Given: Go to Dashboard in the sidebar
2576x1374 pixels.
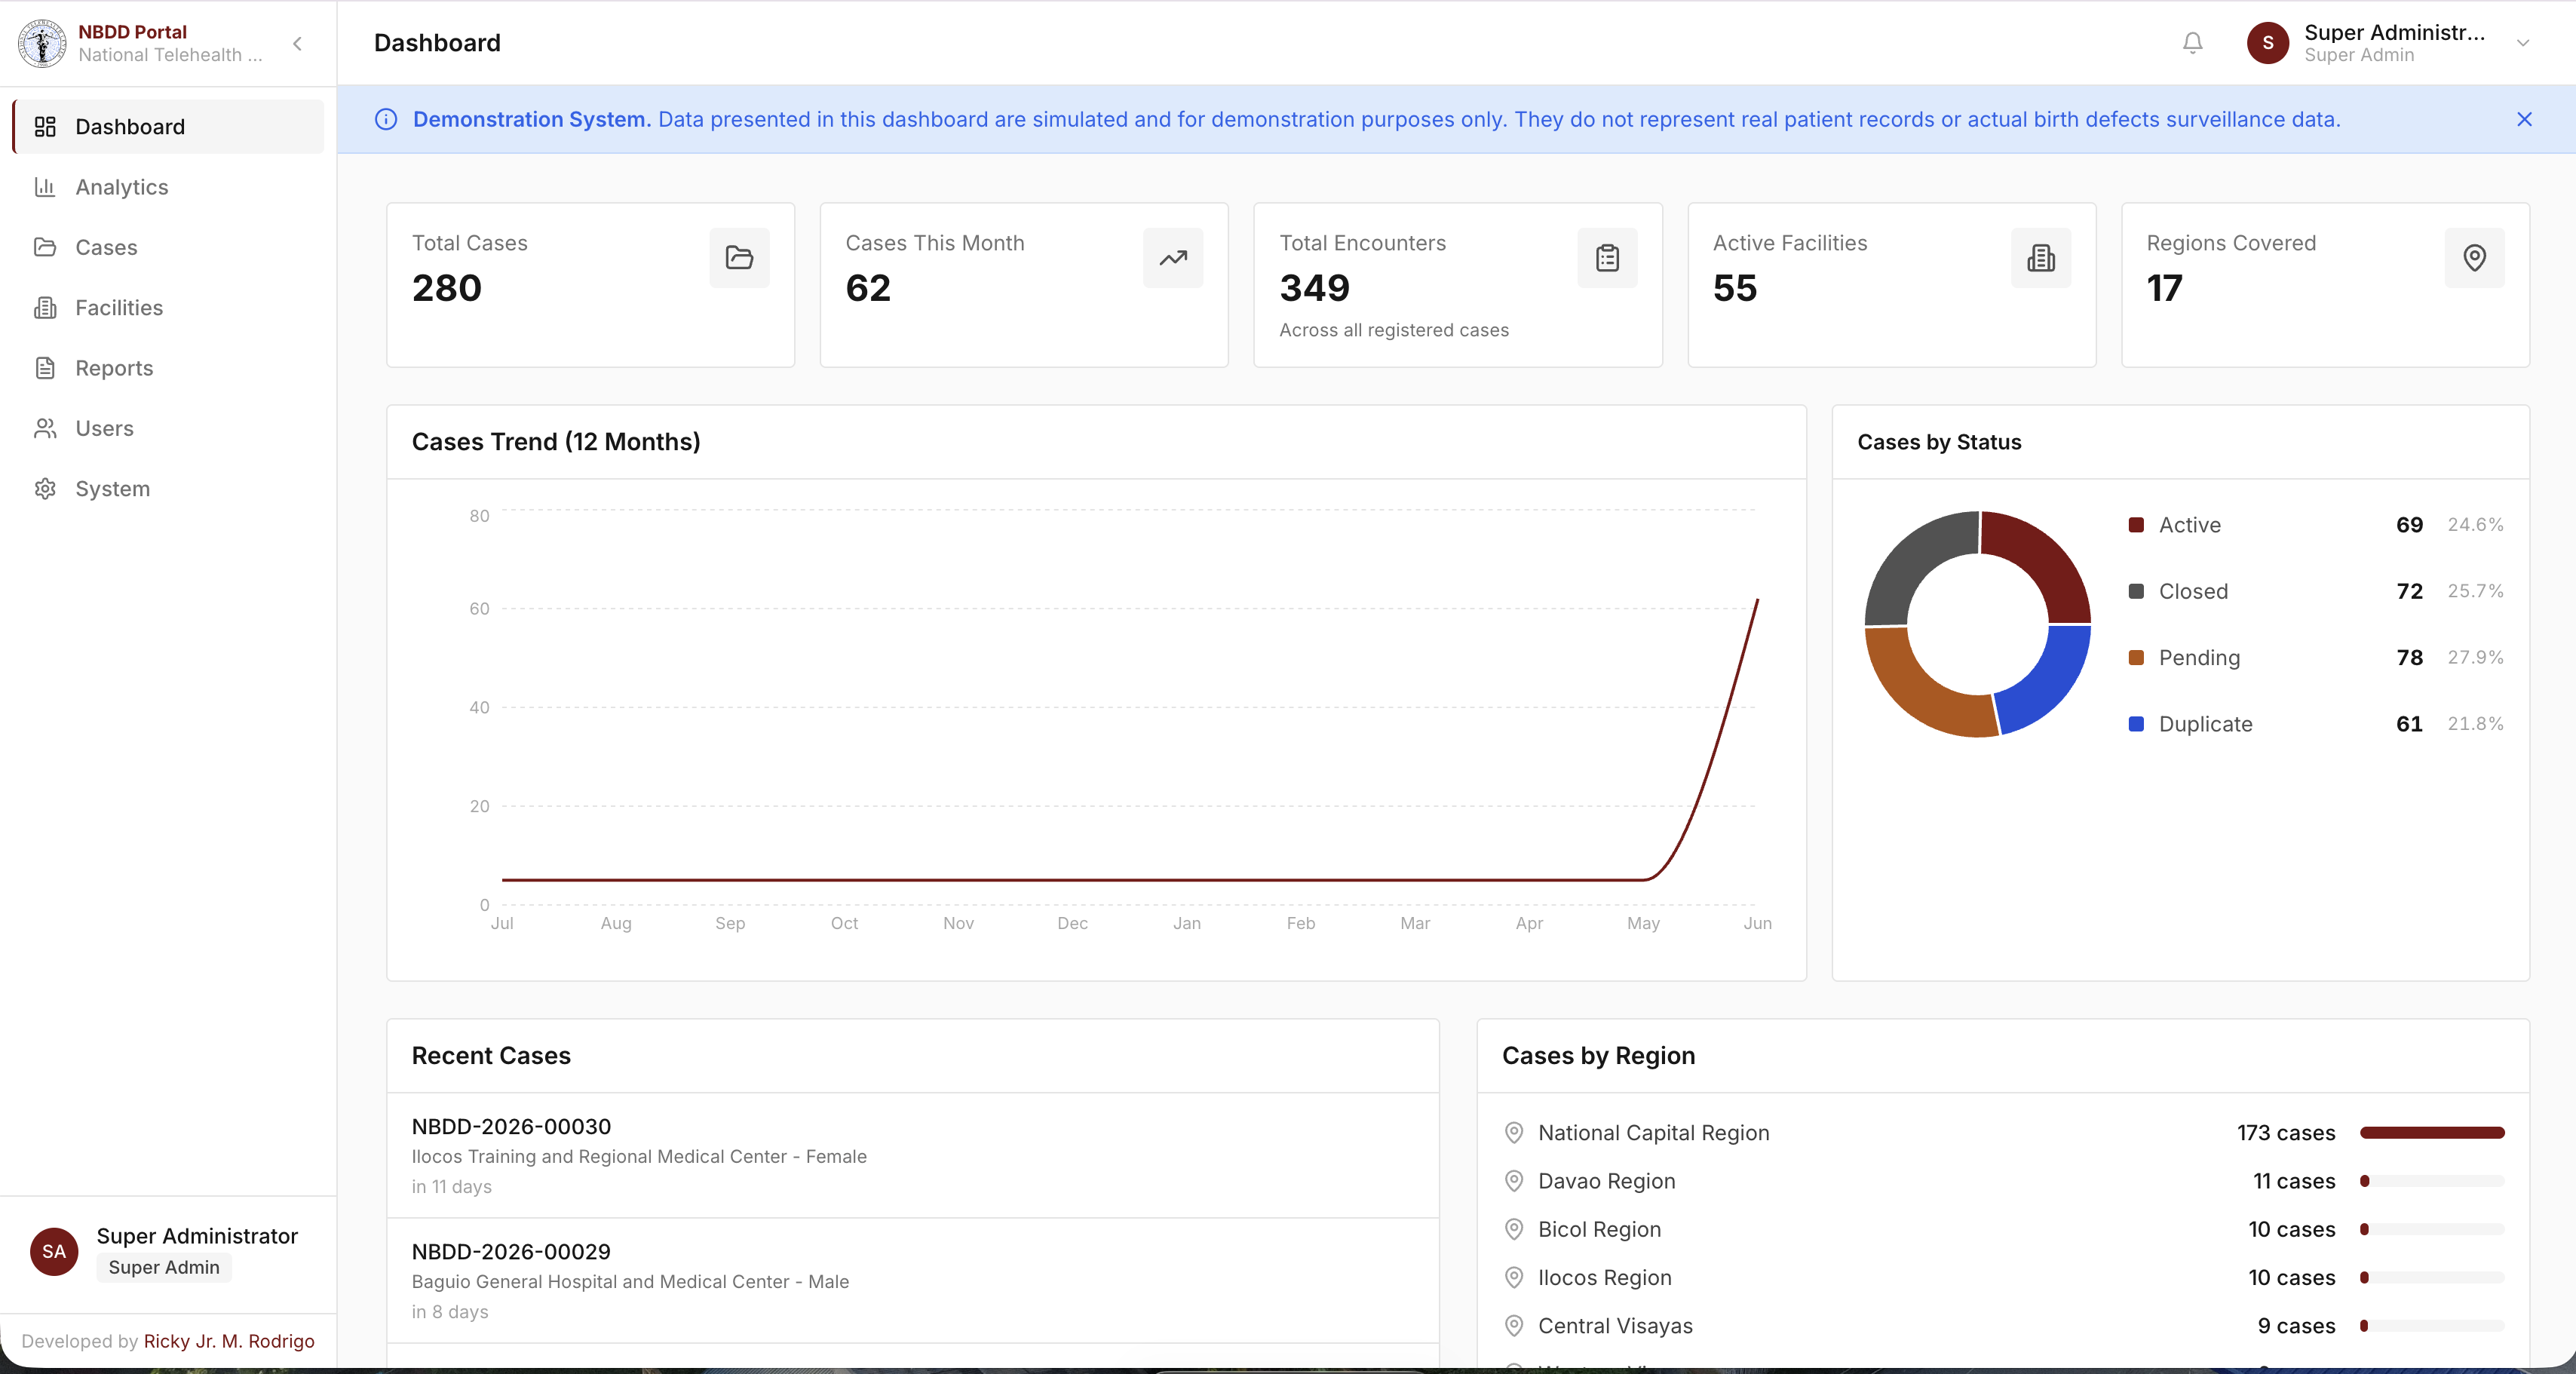Looking at the screenshot, I should coord(168,127).
